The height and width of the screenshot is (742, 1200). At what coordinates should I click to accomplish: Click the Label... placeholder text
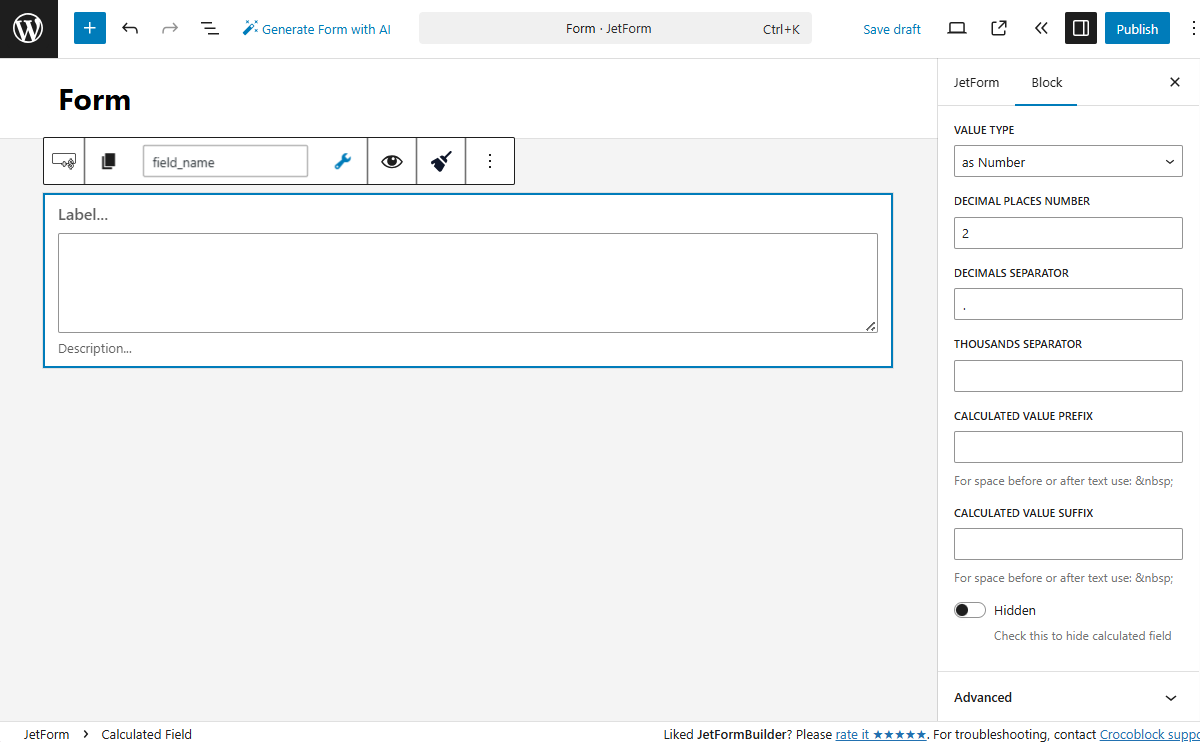[83, 214]
